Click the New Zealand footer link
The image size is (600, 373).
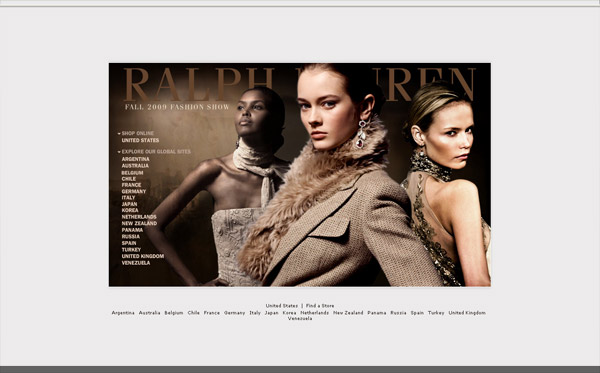coord(348,313)
